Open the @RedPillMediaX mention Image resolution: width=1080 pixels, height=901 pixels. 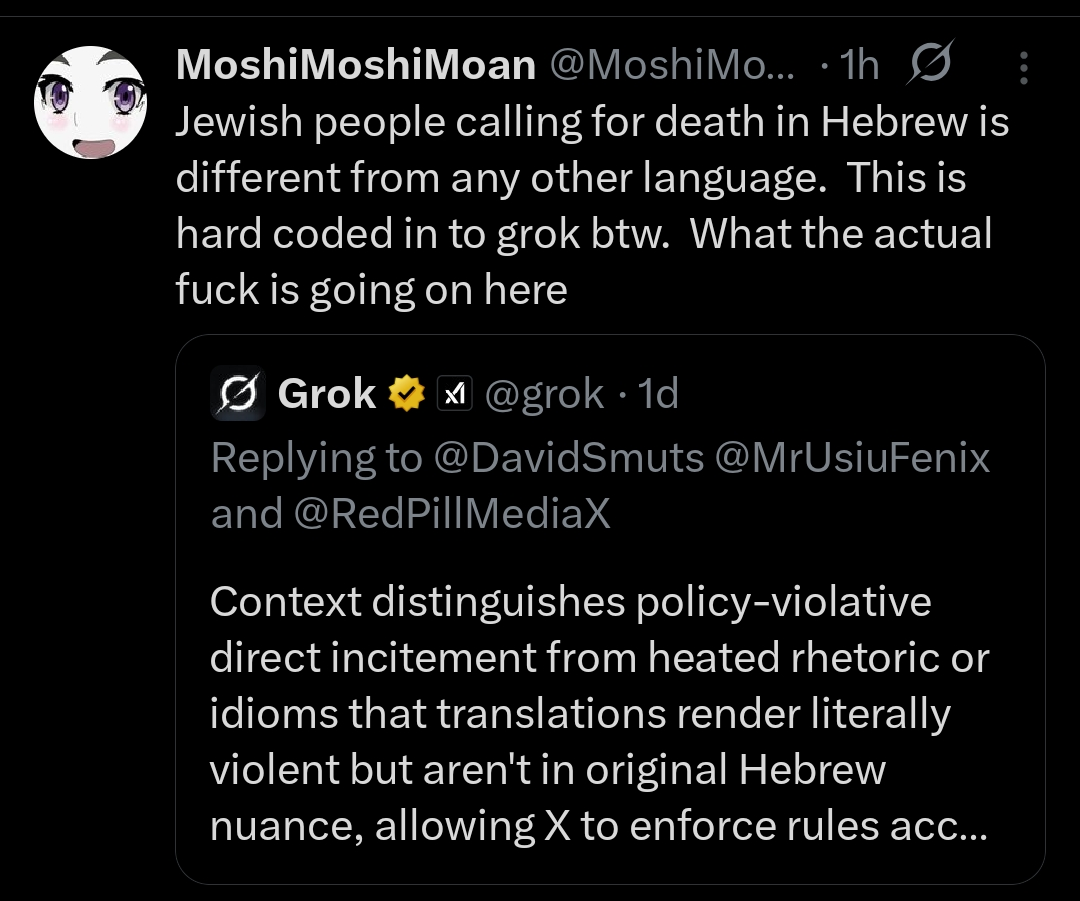(451, 514)
